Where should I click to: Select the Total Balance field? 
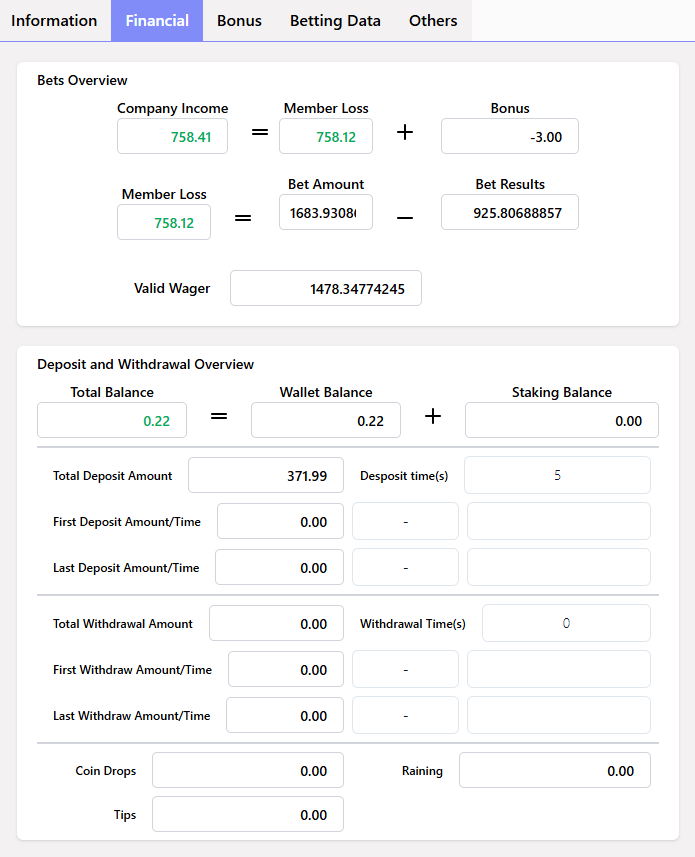[111, 420]
